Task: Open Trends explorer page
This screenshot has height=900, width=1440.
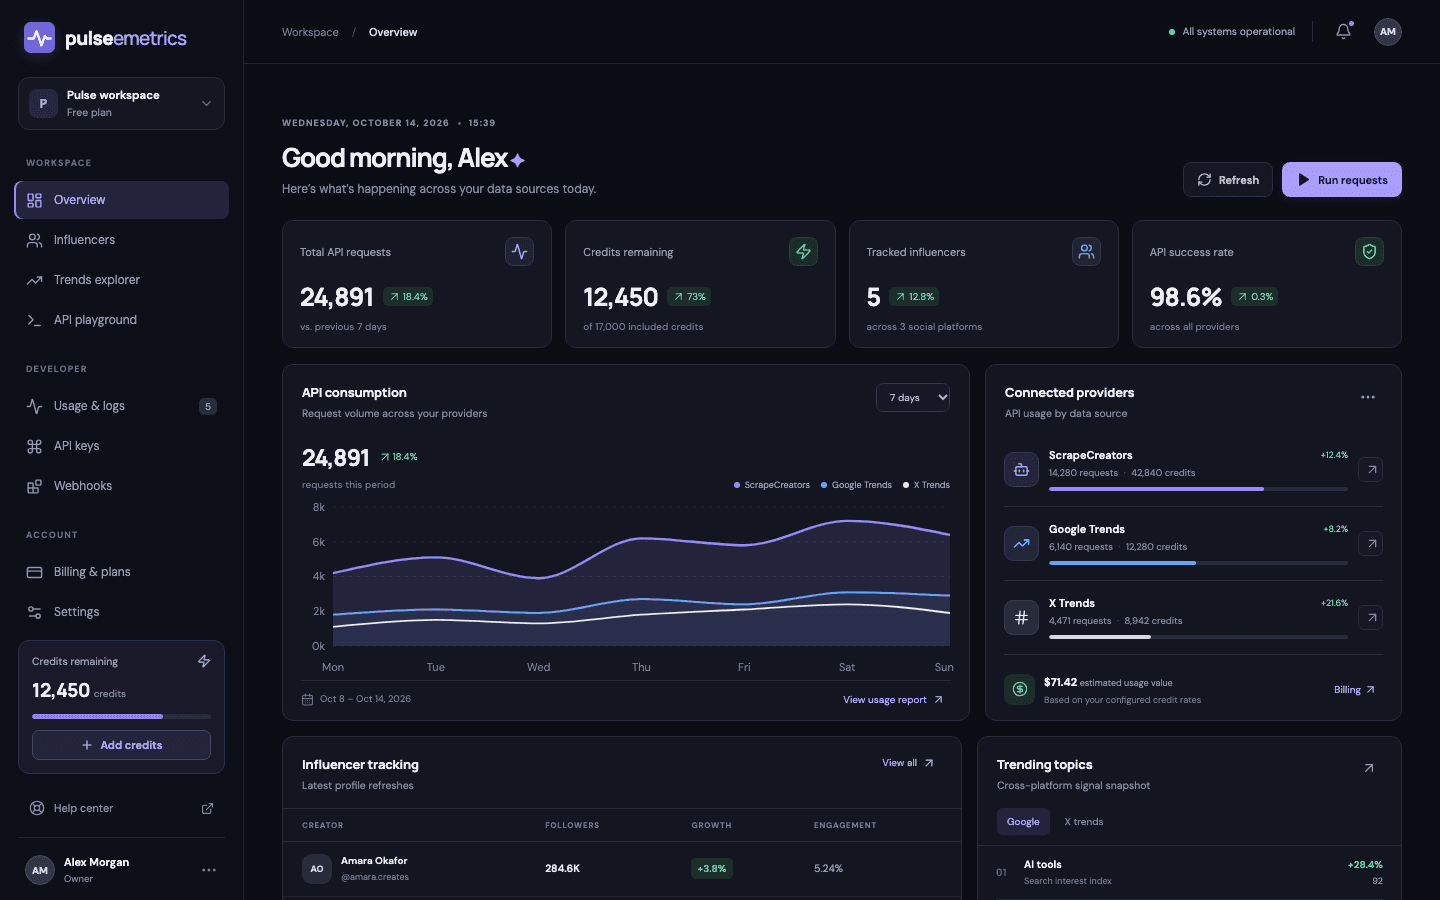Action: [121, 280]
